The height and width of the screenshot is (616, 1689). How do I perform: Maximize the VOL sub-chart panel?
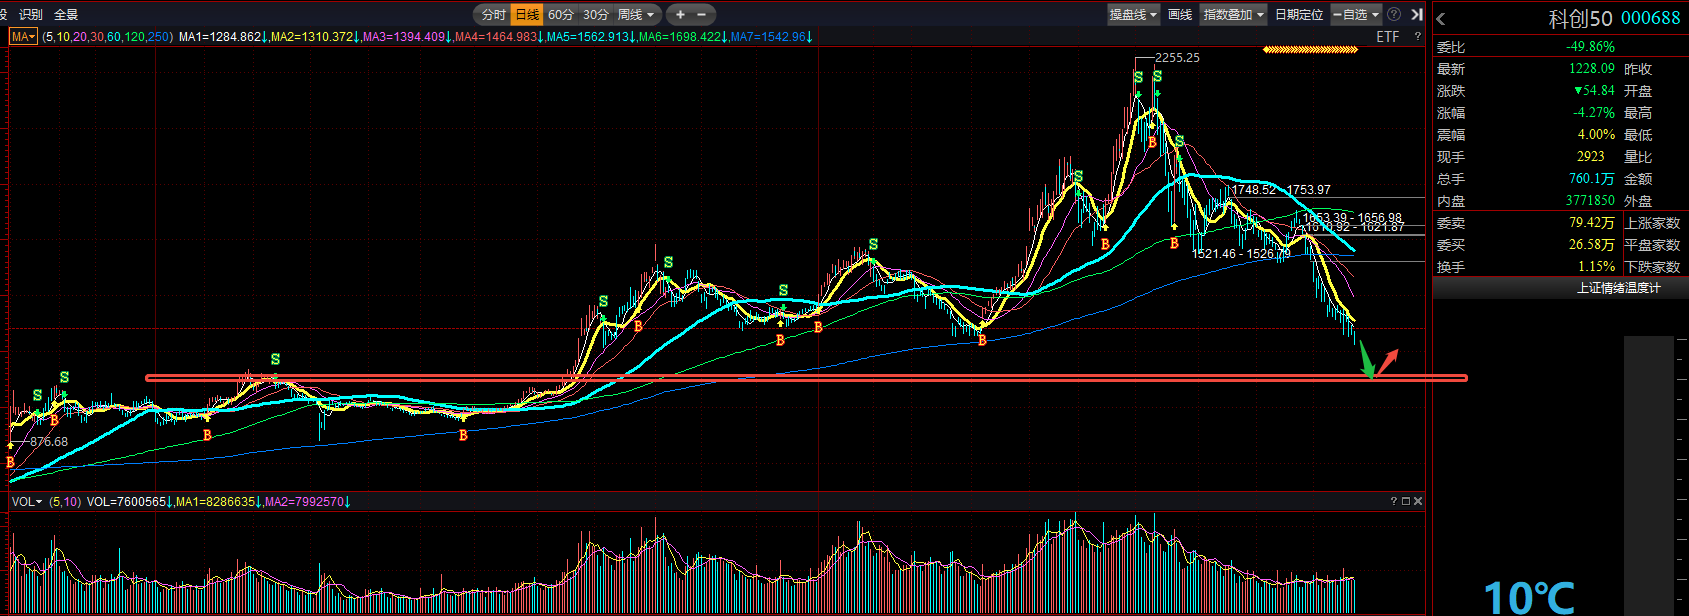pyautogui.click(x=1405, y=501)
